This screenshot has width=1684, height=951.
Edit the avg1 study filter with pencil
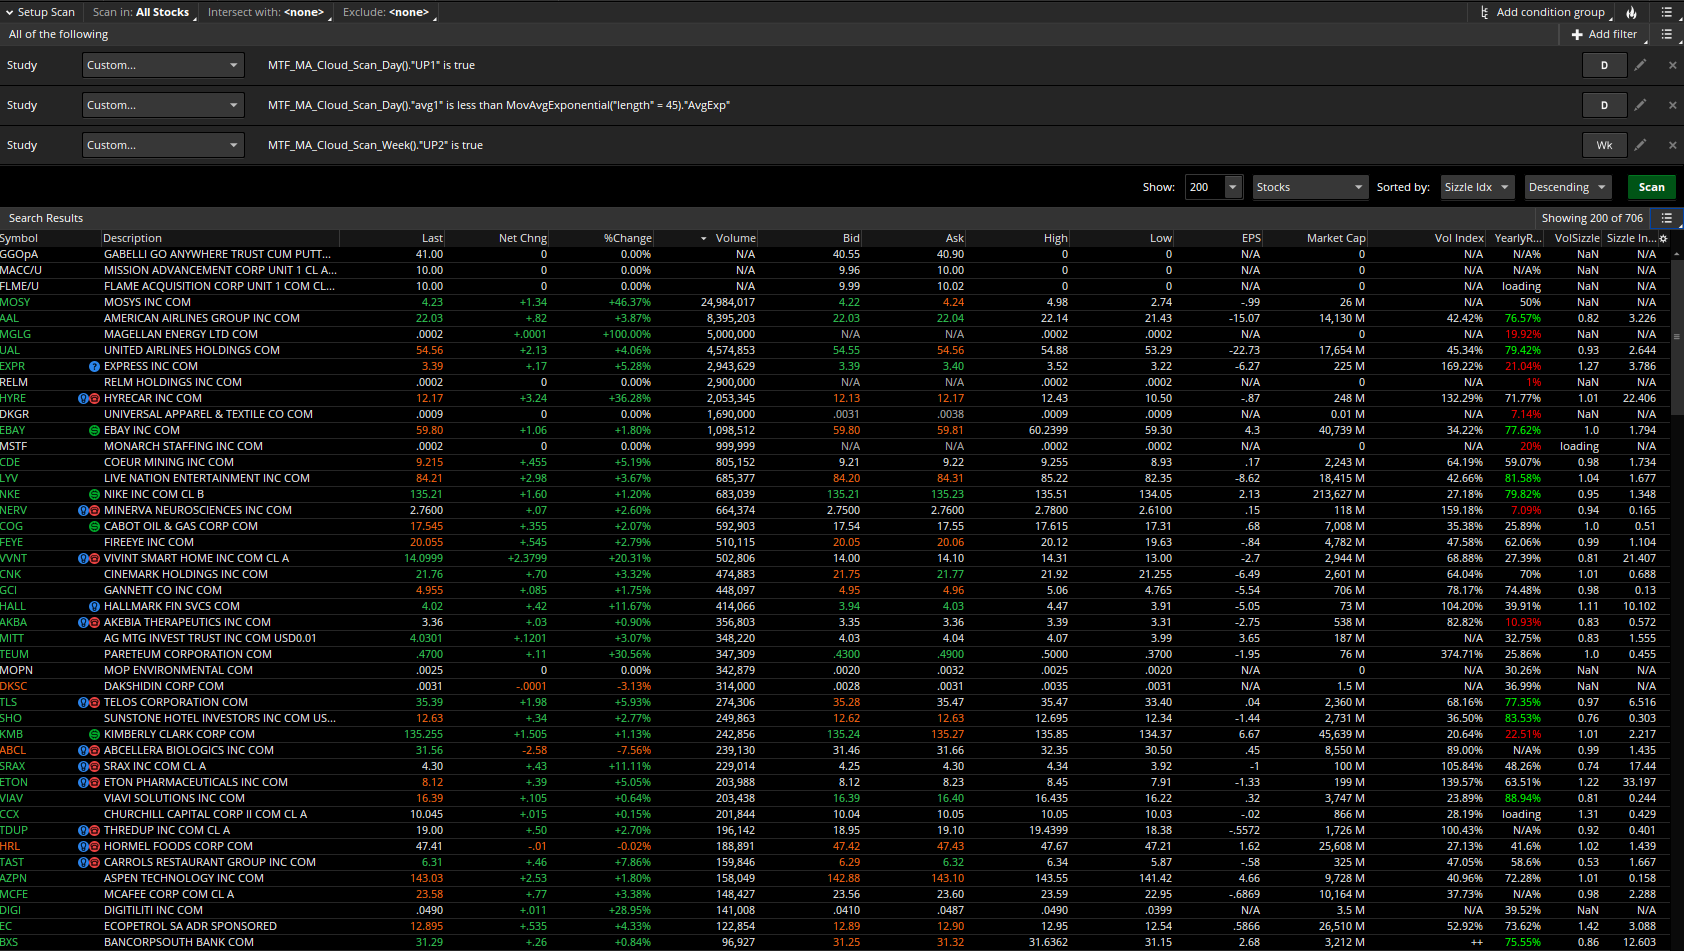1640,105
